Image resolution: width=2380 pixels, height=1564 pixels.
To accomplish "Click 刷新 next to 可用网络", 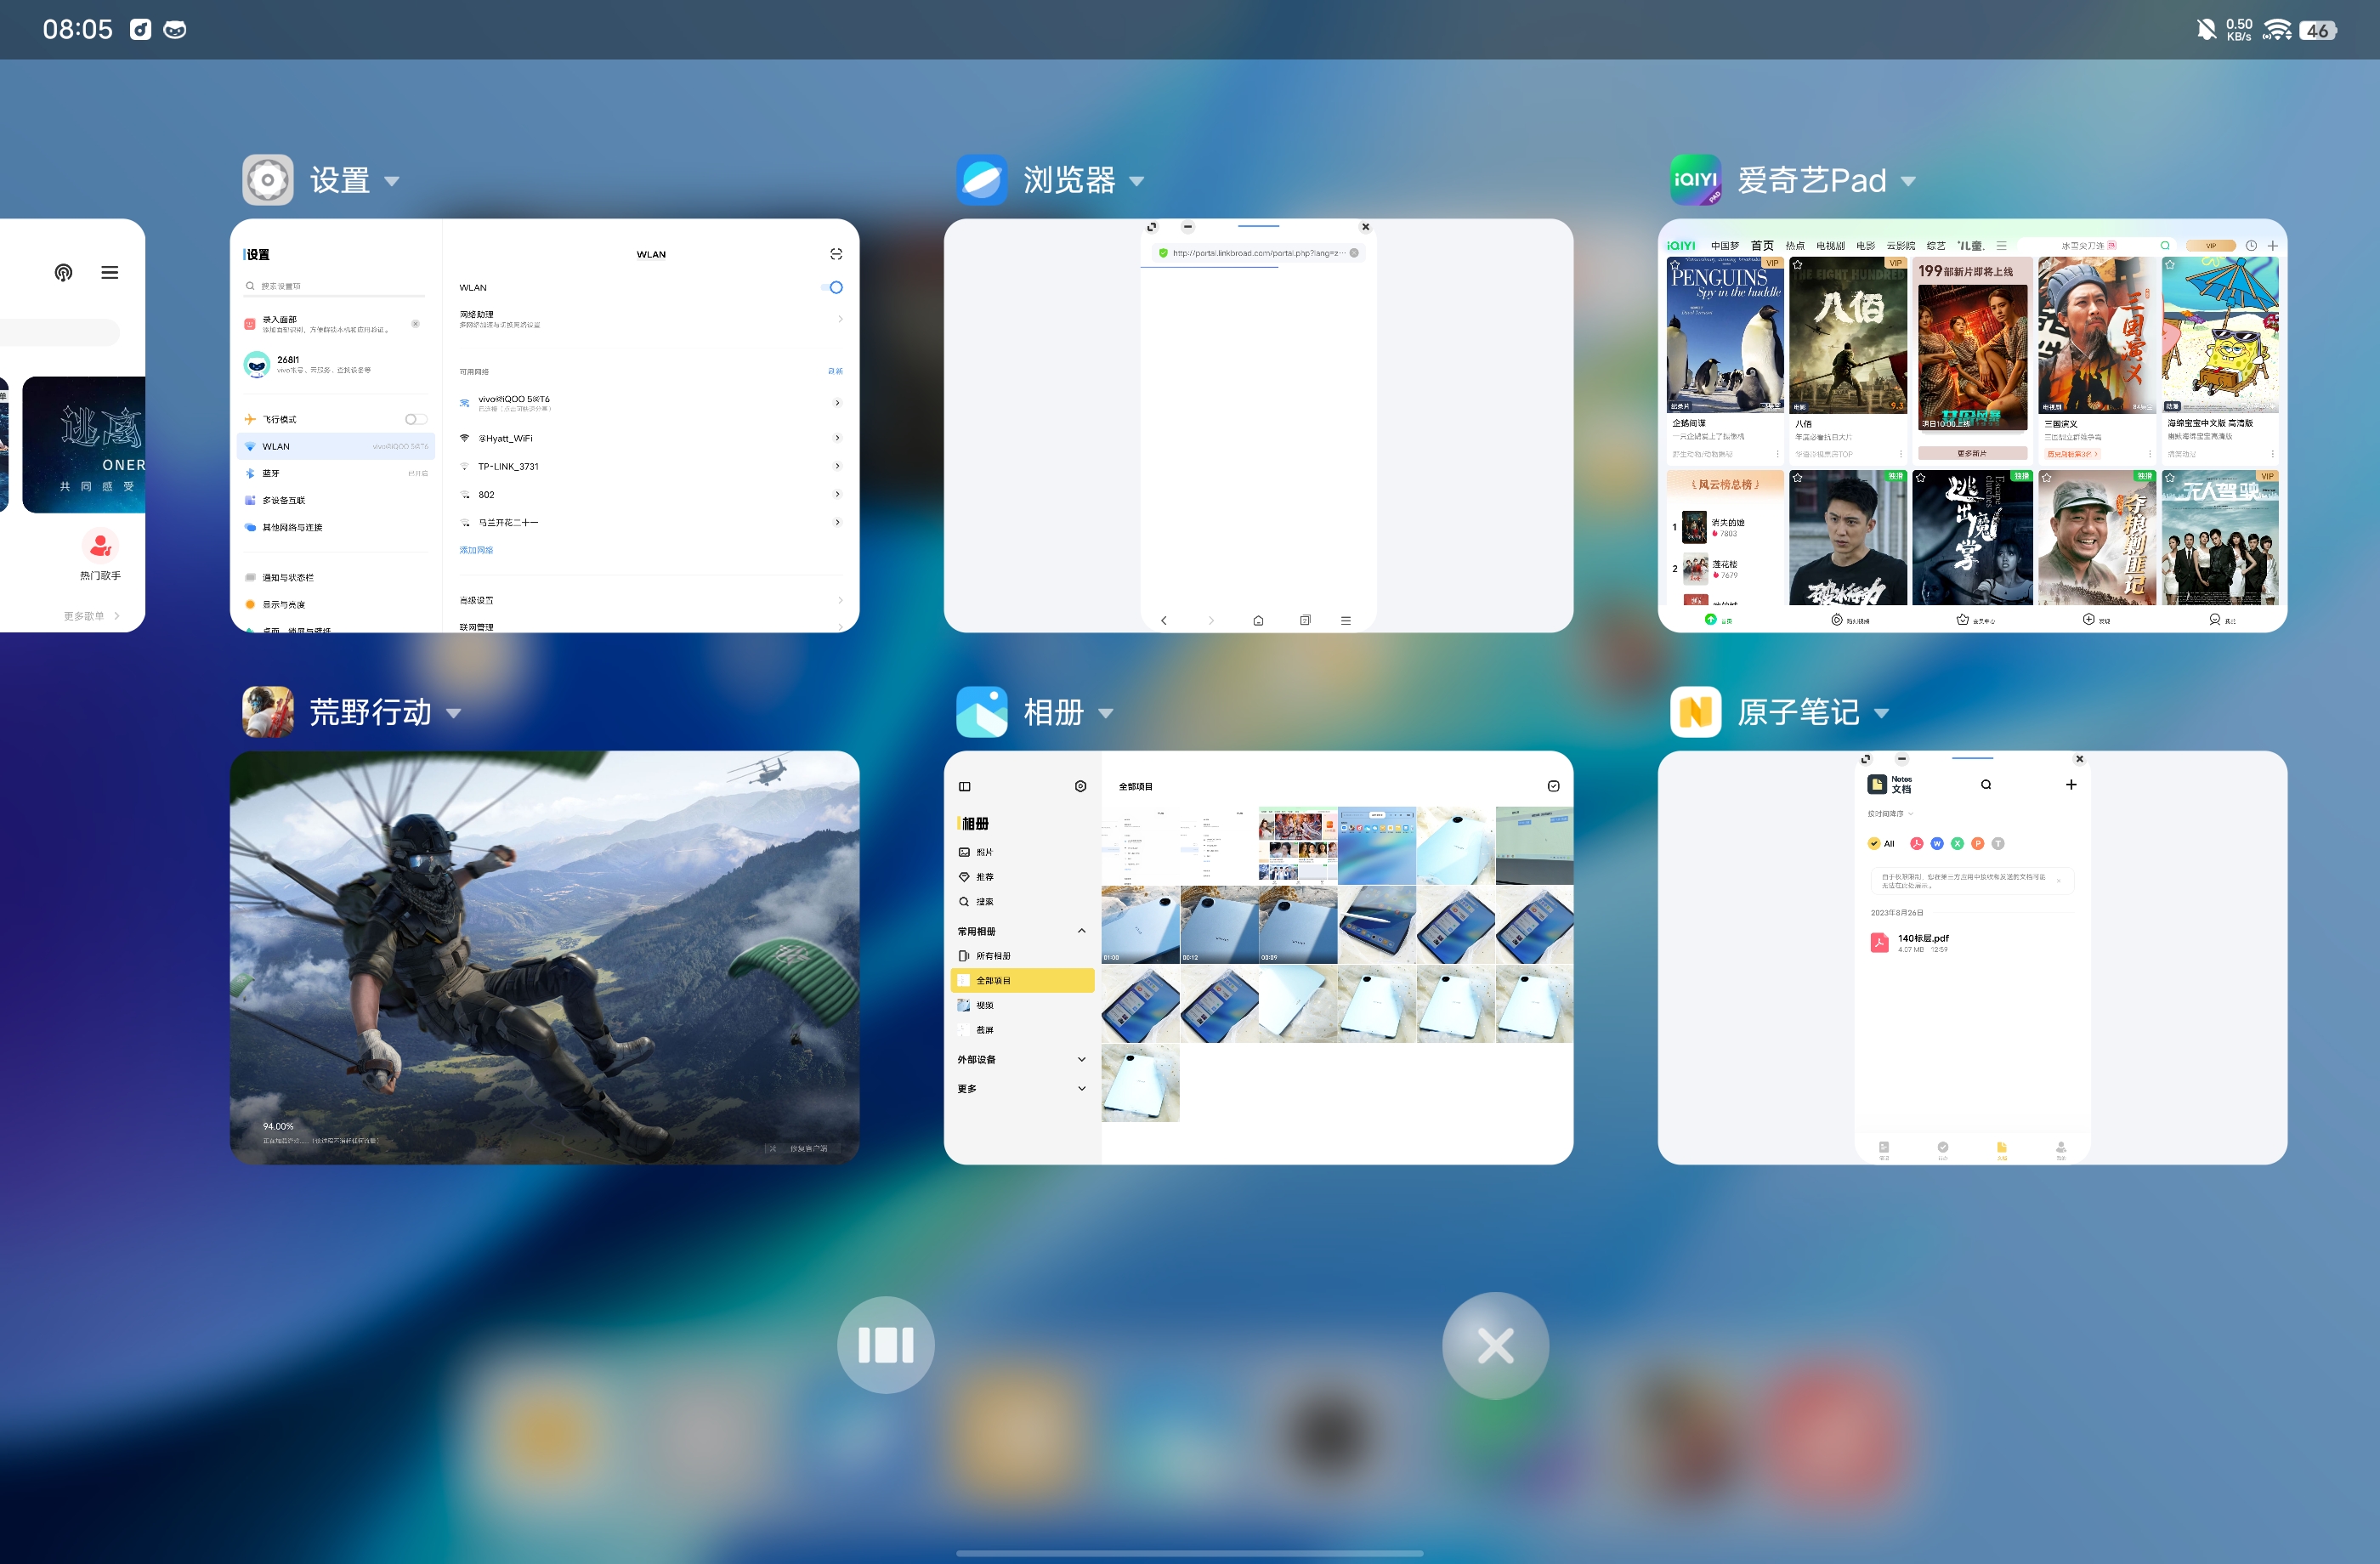I will (x=835, y=371).
